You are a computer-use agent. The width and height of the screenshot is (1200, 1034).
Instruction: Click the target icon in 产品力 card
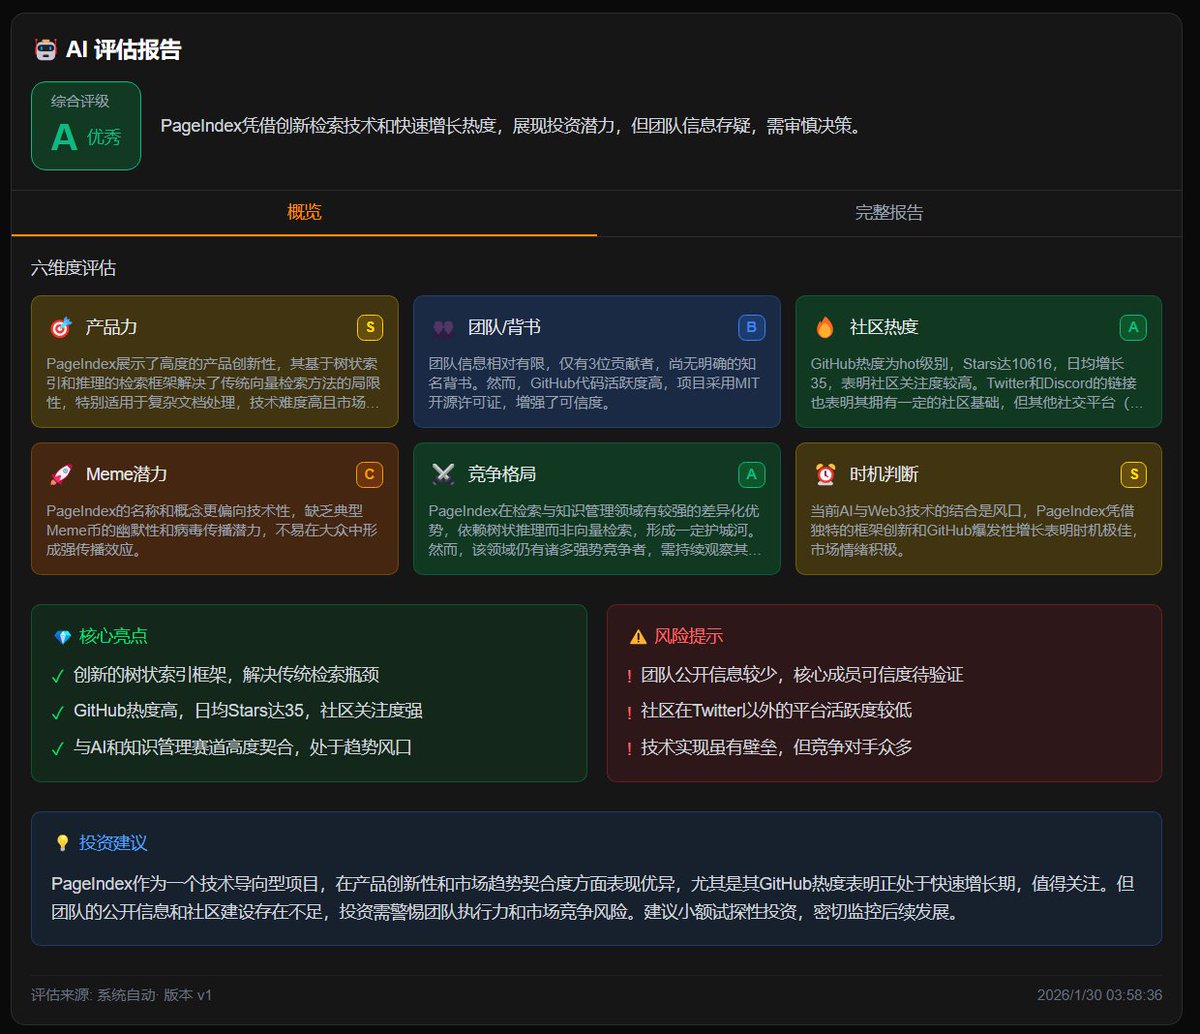point(60,327)
